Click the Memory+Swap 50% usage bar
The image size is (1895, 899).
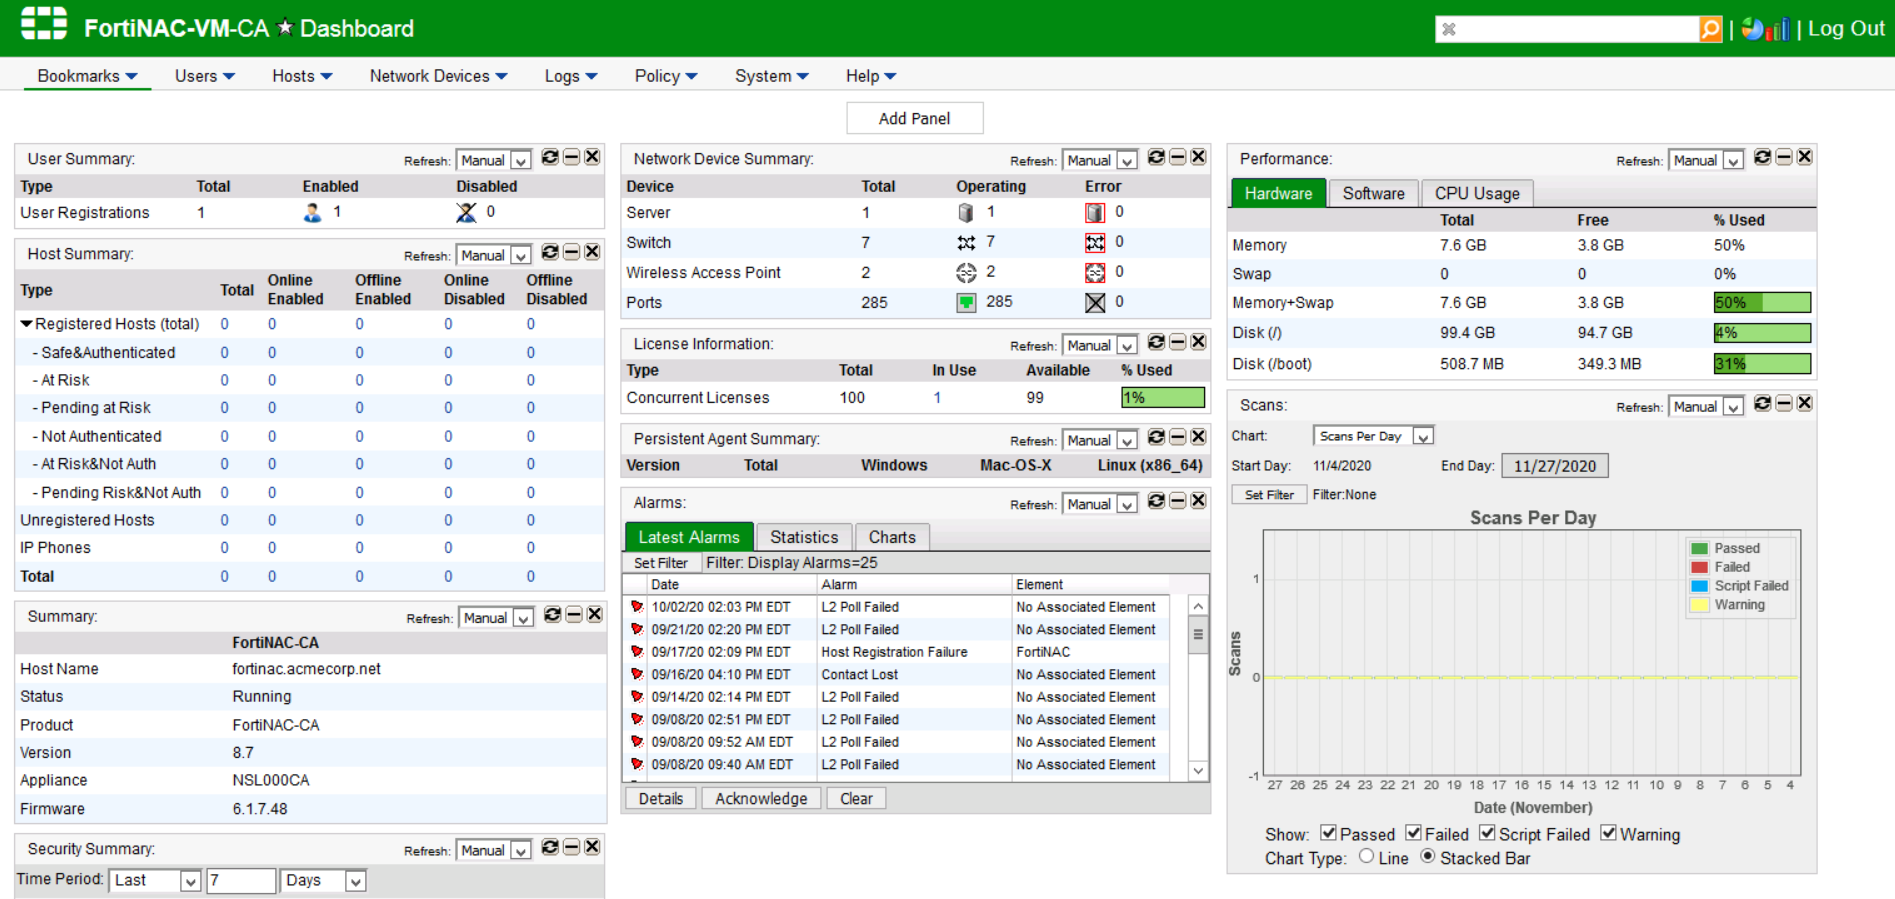click(x=1761, y=303)
